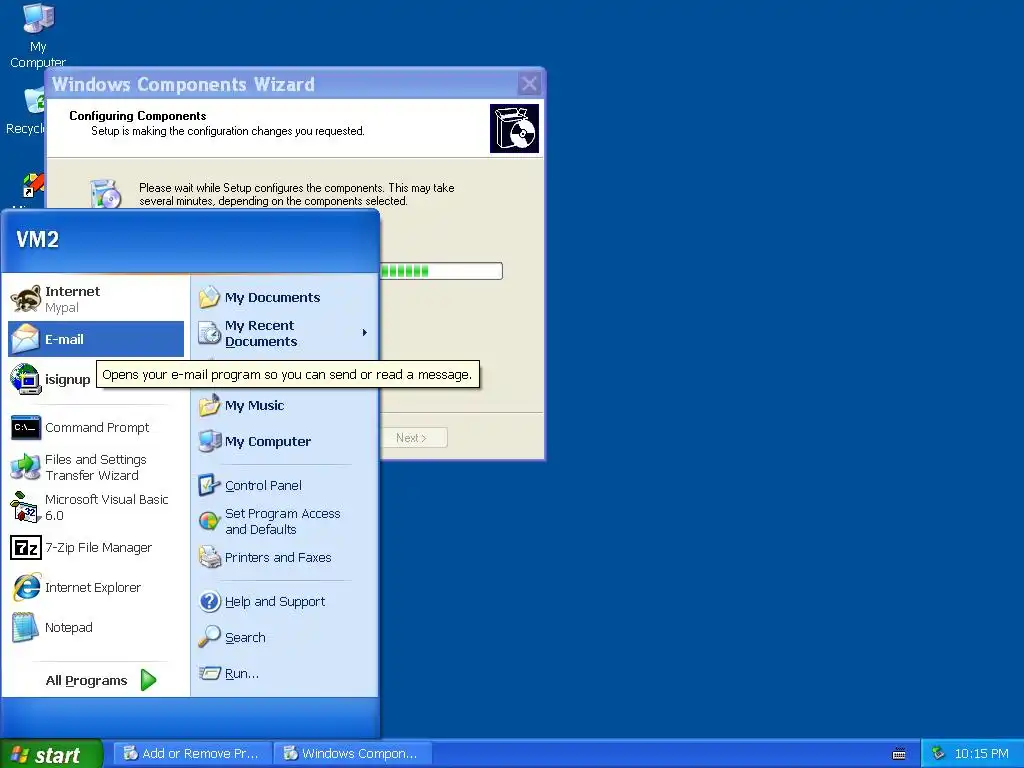Screen dimensions: 1024x768
Task: Click 'Notepad' label text
Action: [69, 628]
